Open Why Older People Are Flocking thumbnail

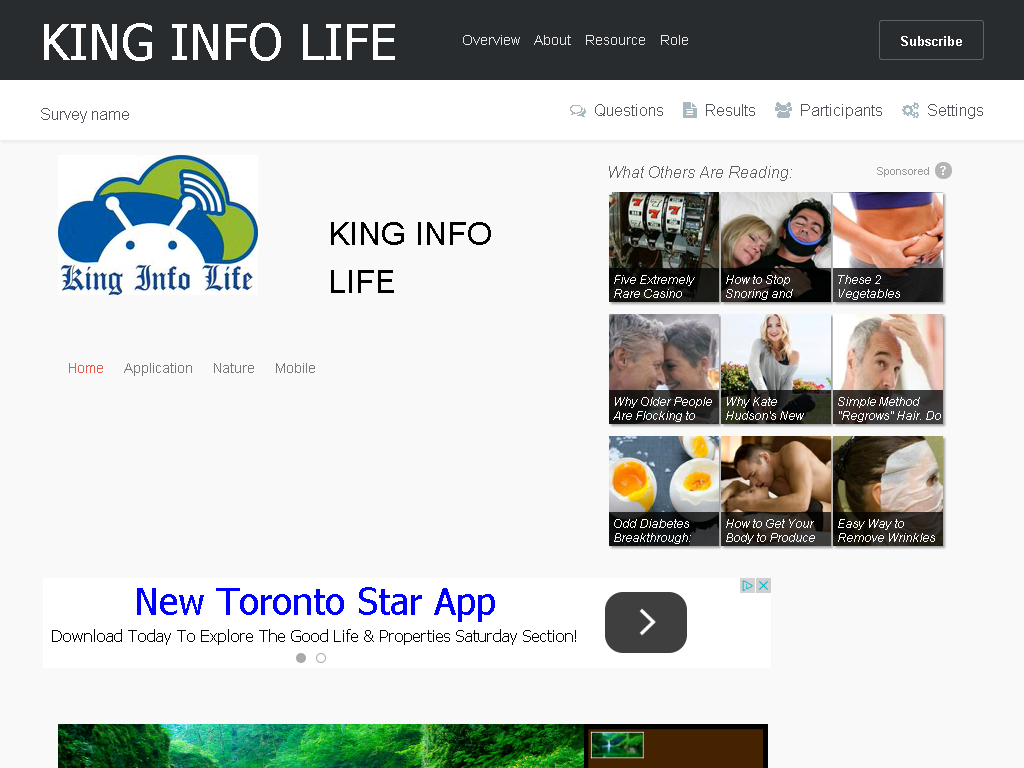664,369
